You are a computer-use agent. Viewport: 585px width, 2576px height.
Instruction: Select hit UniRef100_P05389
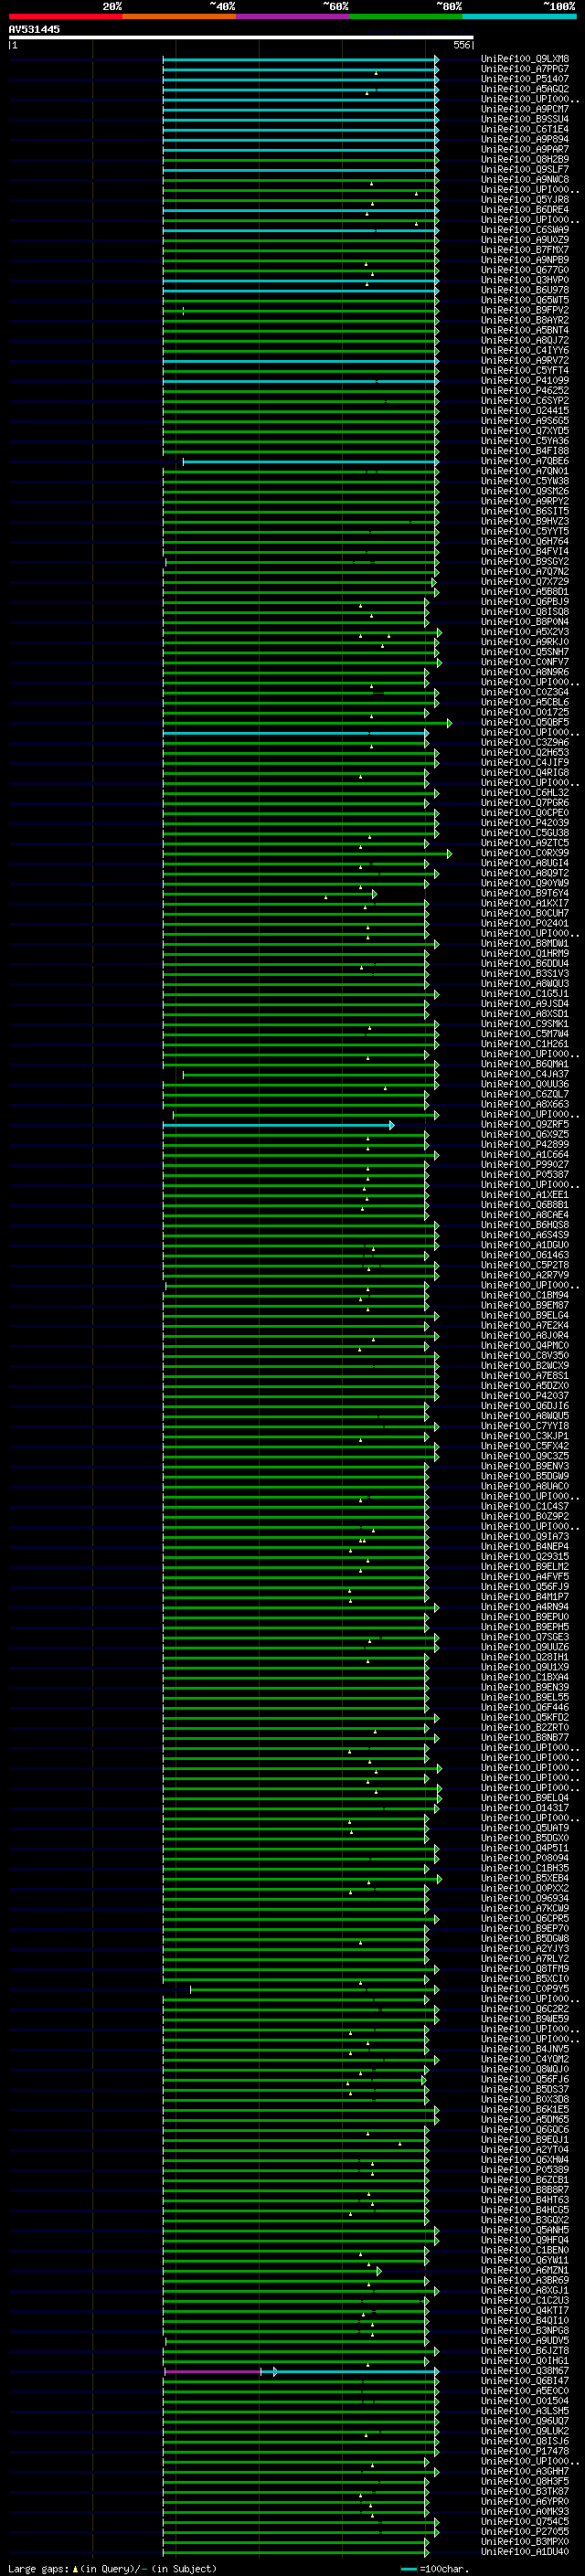click(x=525, y=2170)
